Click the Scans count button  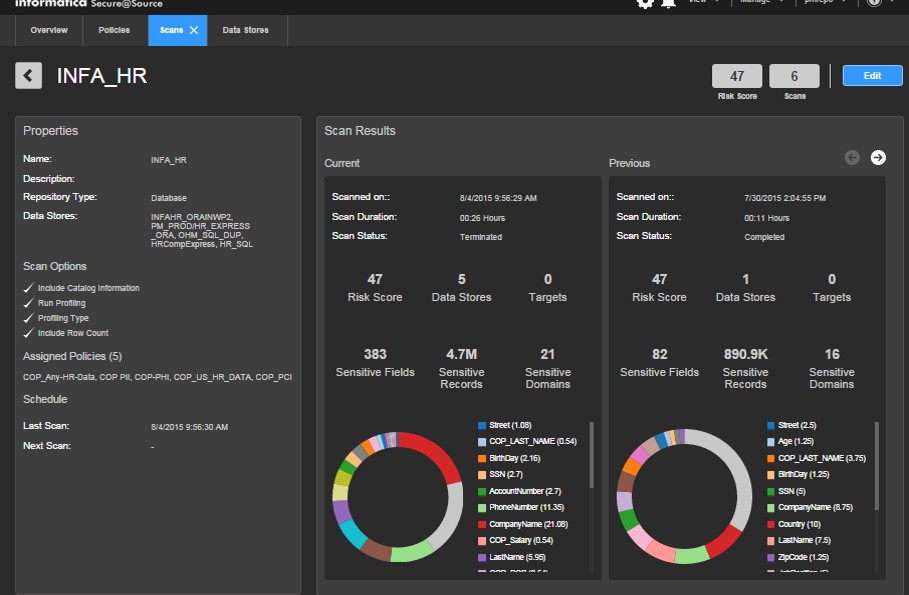[795, 76]
